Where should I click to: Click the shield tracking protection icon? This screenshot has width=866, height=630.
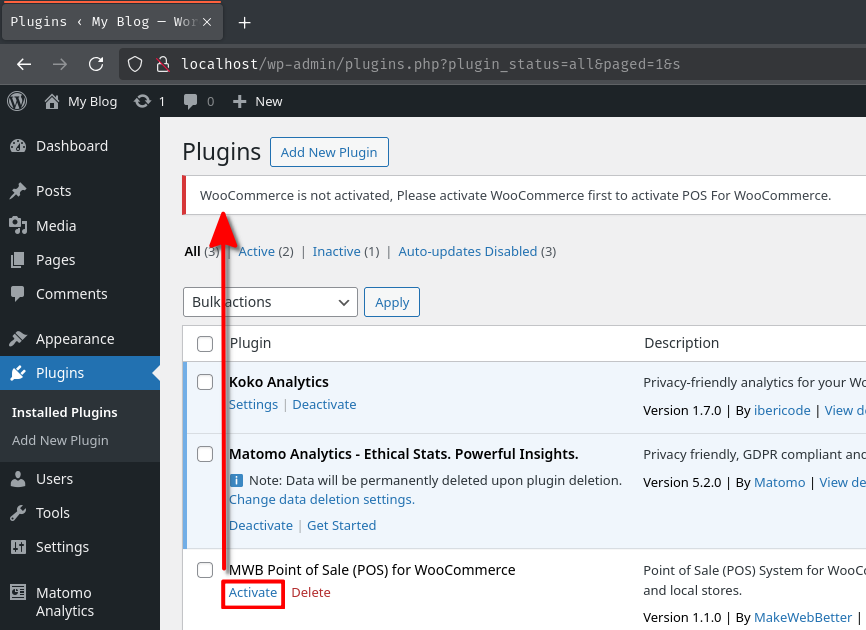coord(135,65)
